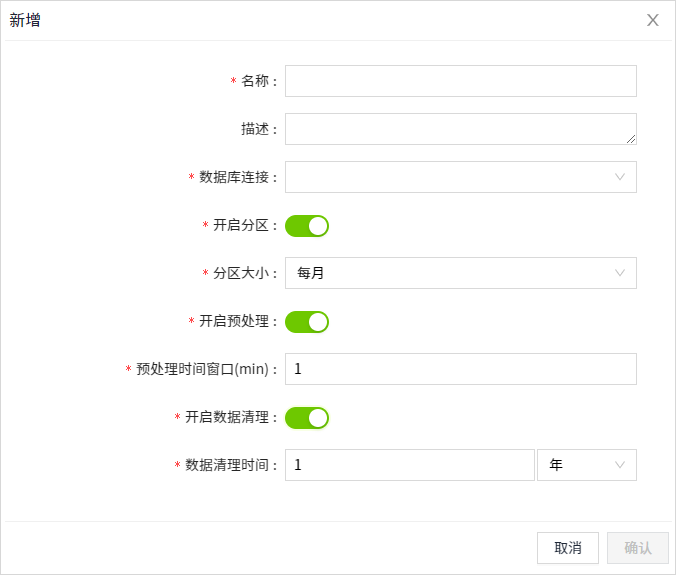The height and width of the screenshot is (575, 676).
Task: Toggle the 开启数据清理 switch
Action: [x=307, y=418]
